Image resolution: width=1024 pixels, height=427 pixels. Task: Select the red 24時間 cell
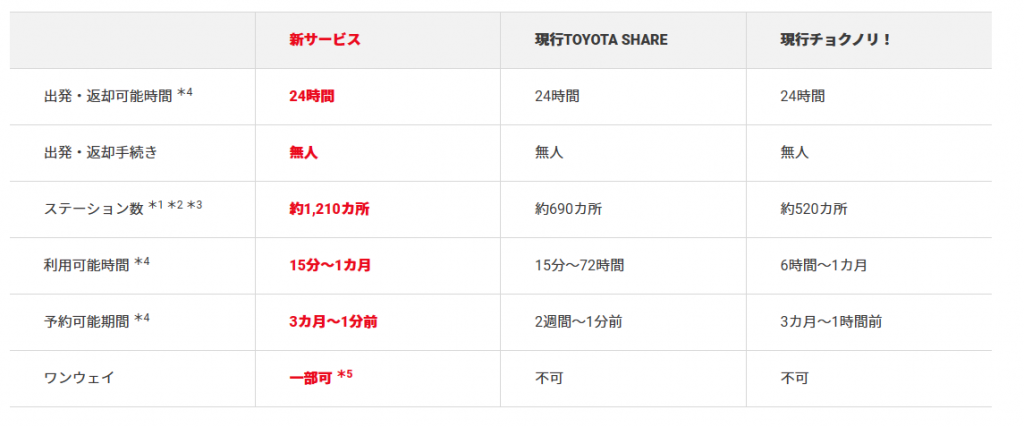tap(312, 97)
